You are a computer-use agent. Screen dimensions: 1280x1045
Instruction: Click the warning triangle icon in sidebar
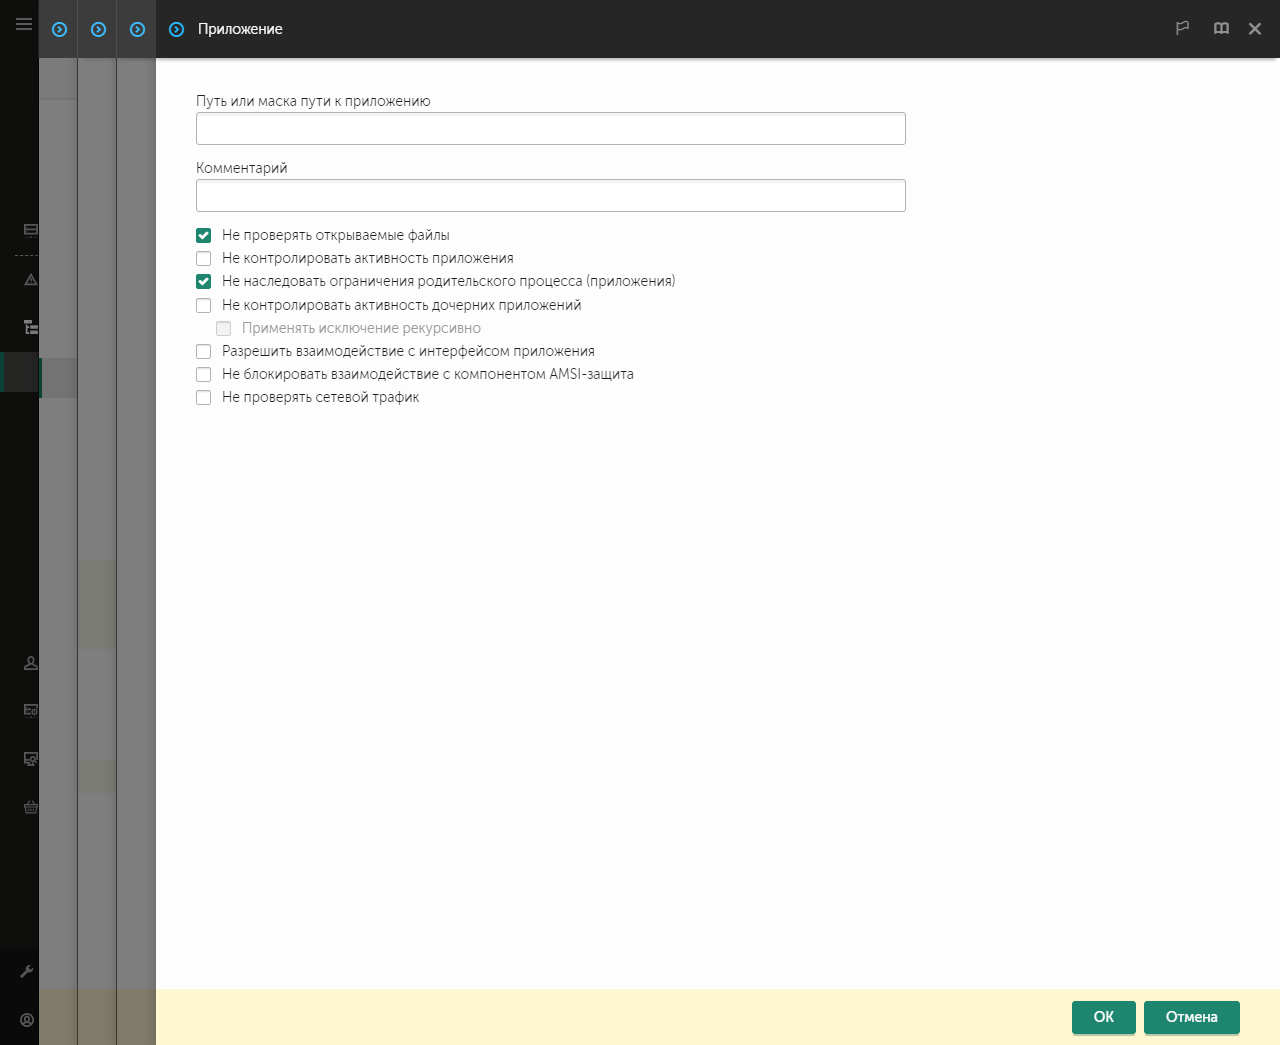click(x=30, y=280)
